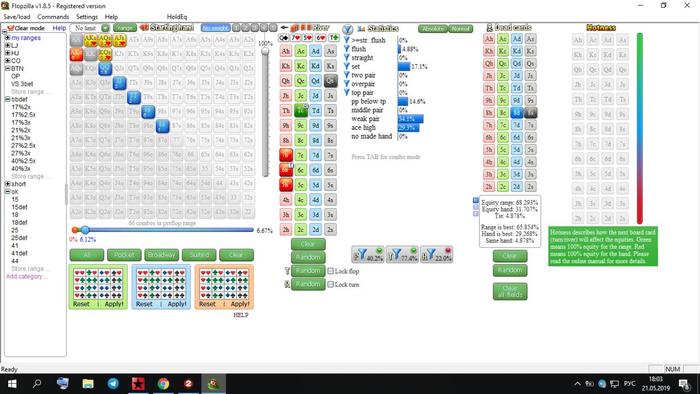Toggle the straight statistics filter
The image size is (700, 394).
coord(346,58)
